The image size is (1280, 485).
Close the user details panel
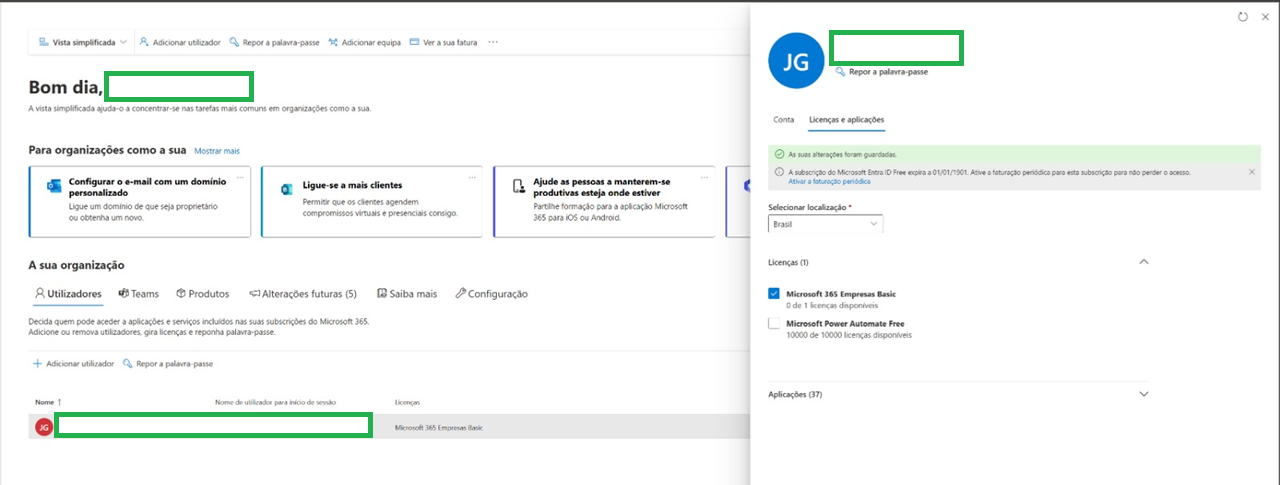pyautogui.click(x=1265, y=17)
